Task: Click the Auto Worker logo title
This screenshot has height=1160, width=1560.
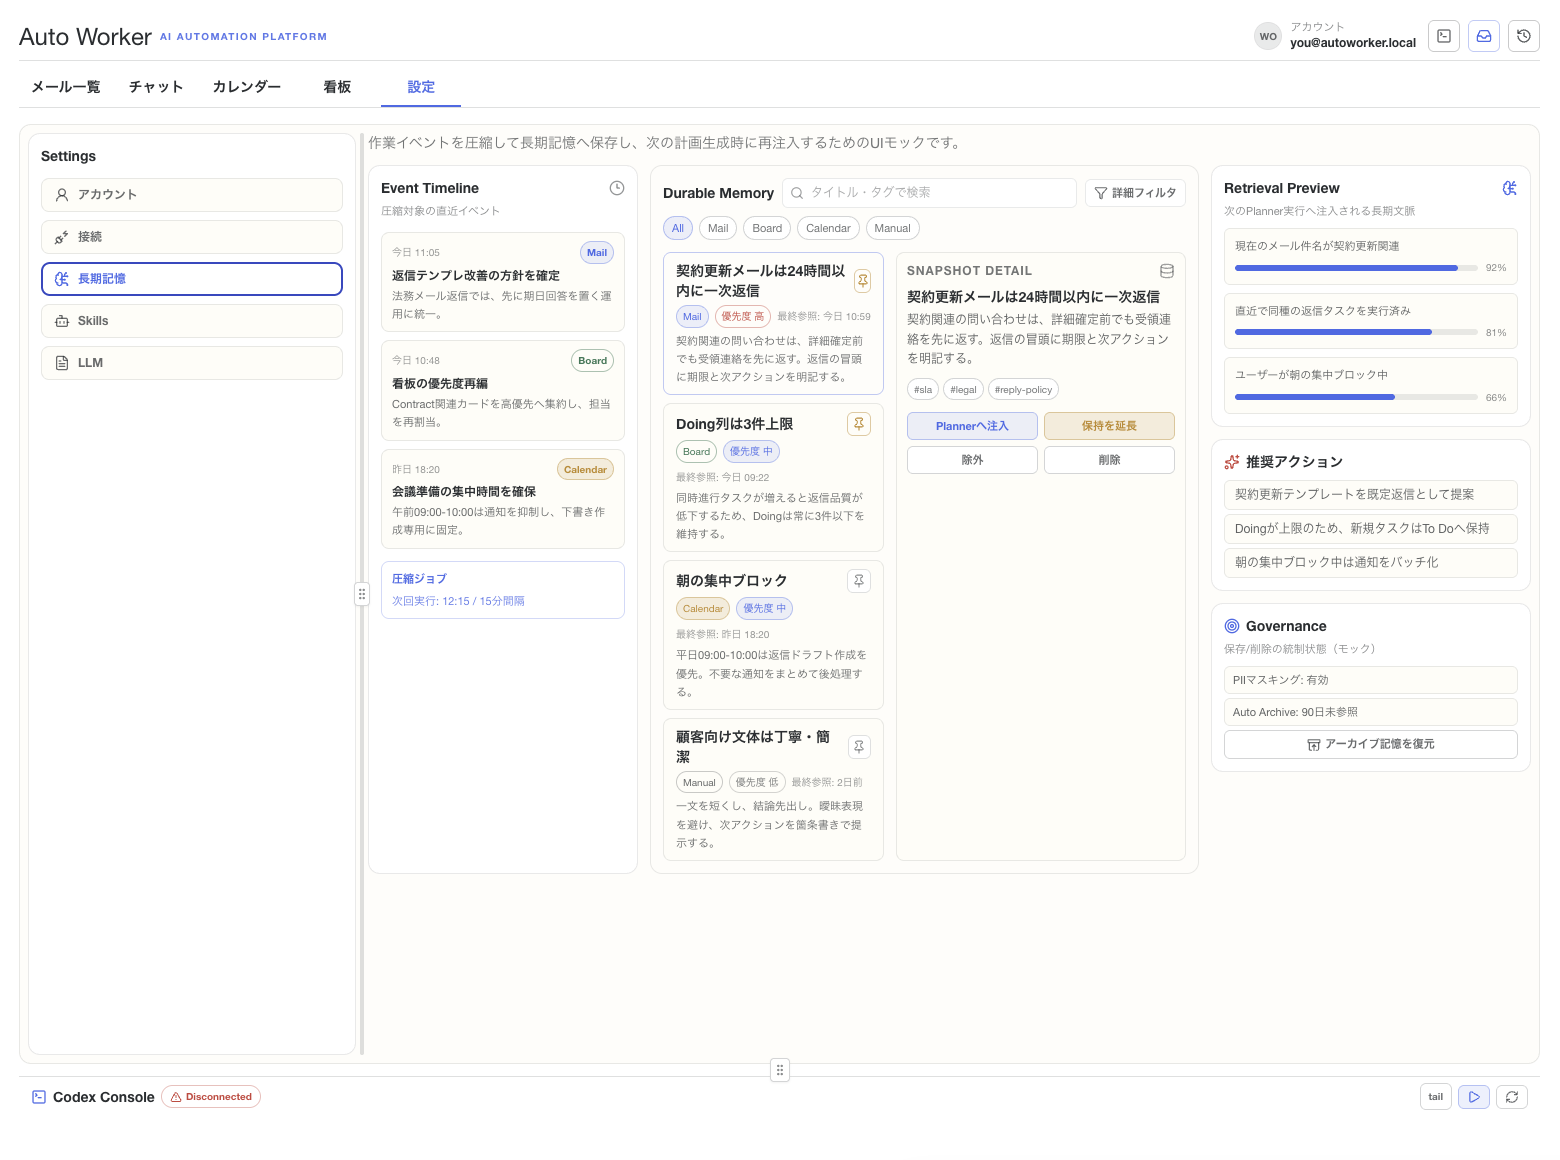Action: 85,37
